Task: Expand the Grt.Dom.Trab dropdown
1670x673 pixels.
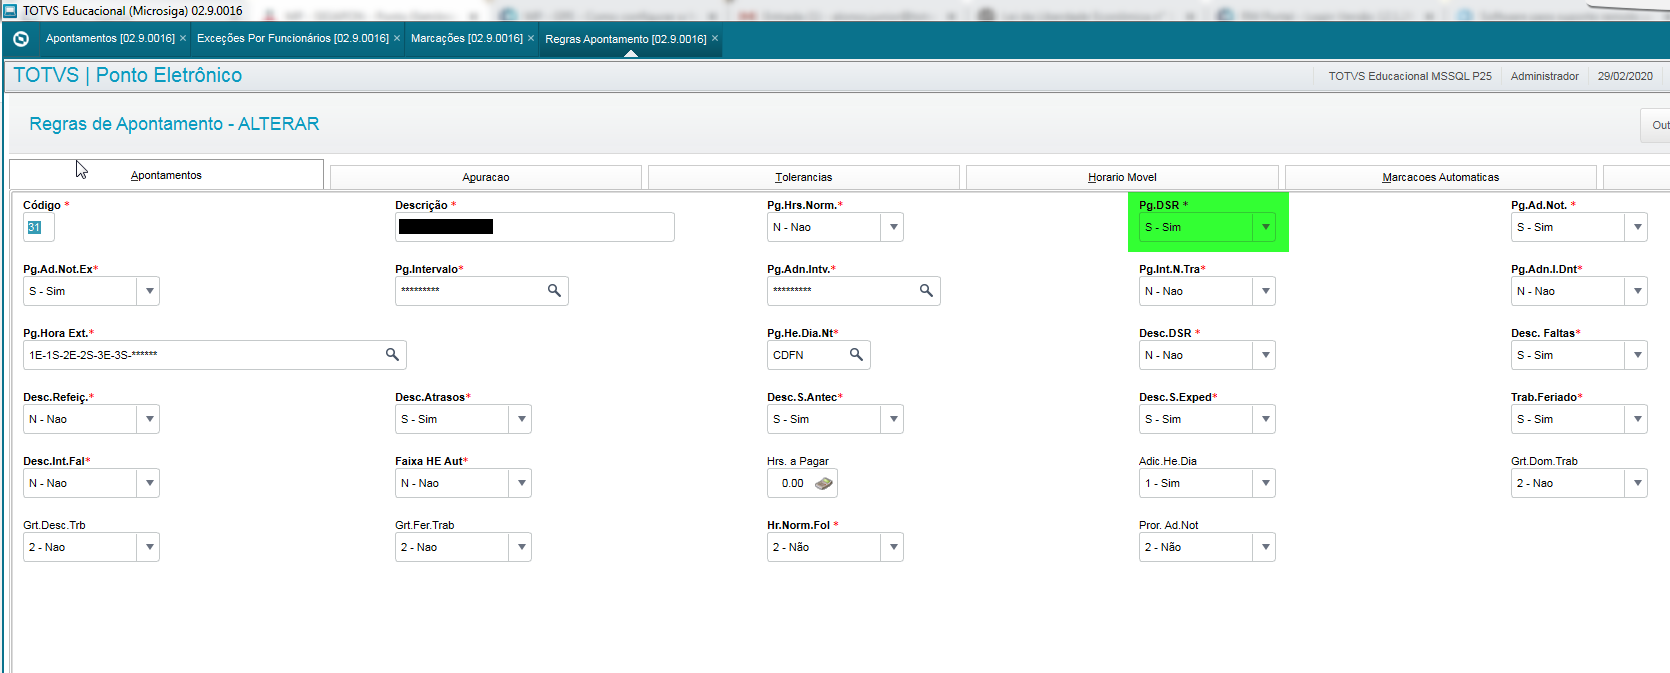Action: point(1637,483)
